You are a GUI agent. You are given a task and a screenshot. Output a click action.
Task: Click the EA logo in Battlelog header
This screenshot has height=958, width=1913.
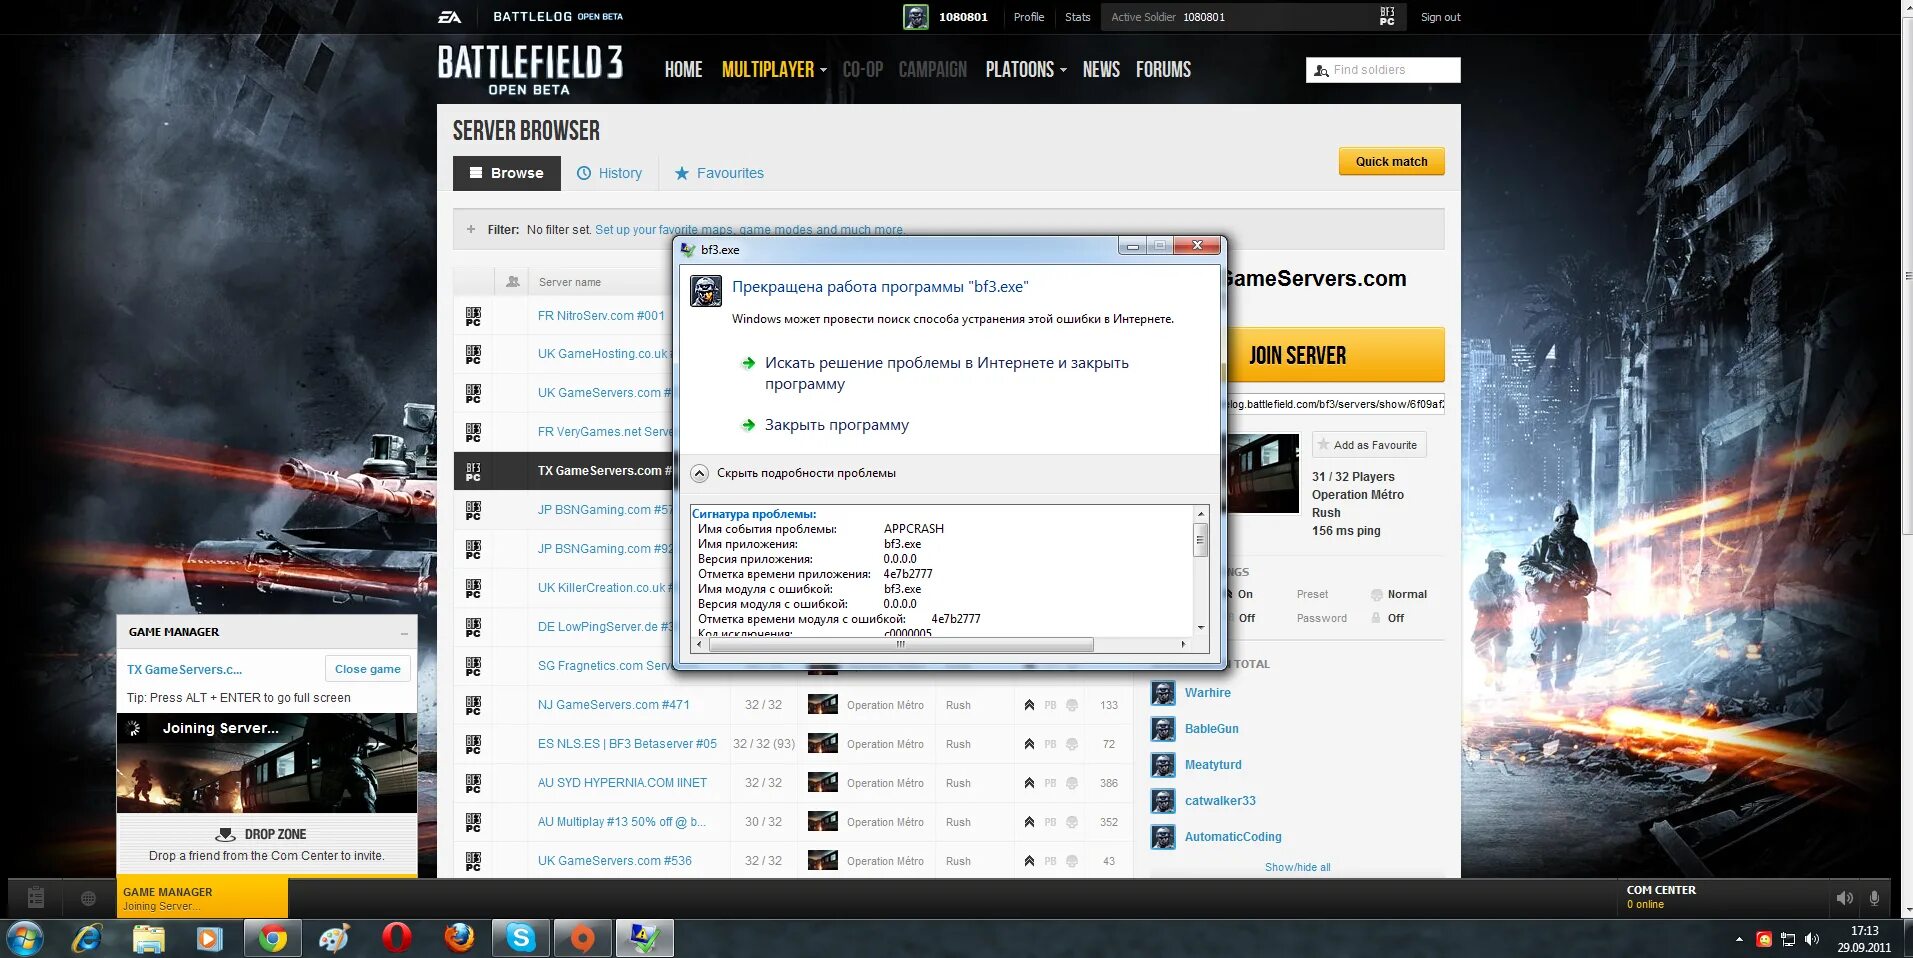(449, 17)
